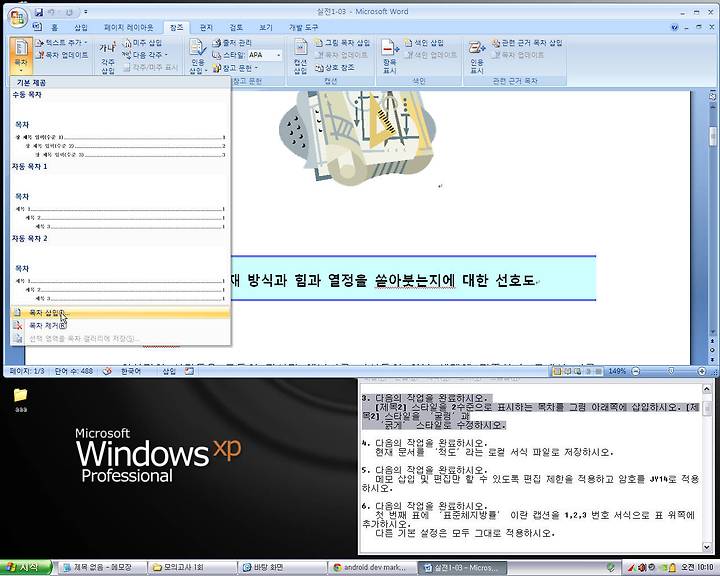The width and height of the screenshot is (720, 576).
Task: Select 목차 삽입 menu entry
Action: [x=120, y=313]
